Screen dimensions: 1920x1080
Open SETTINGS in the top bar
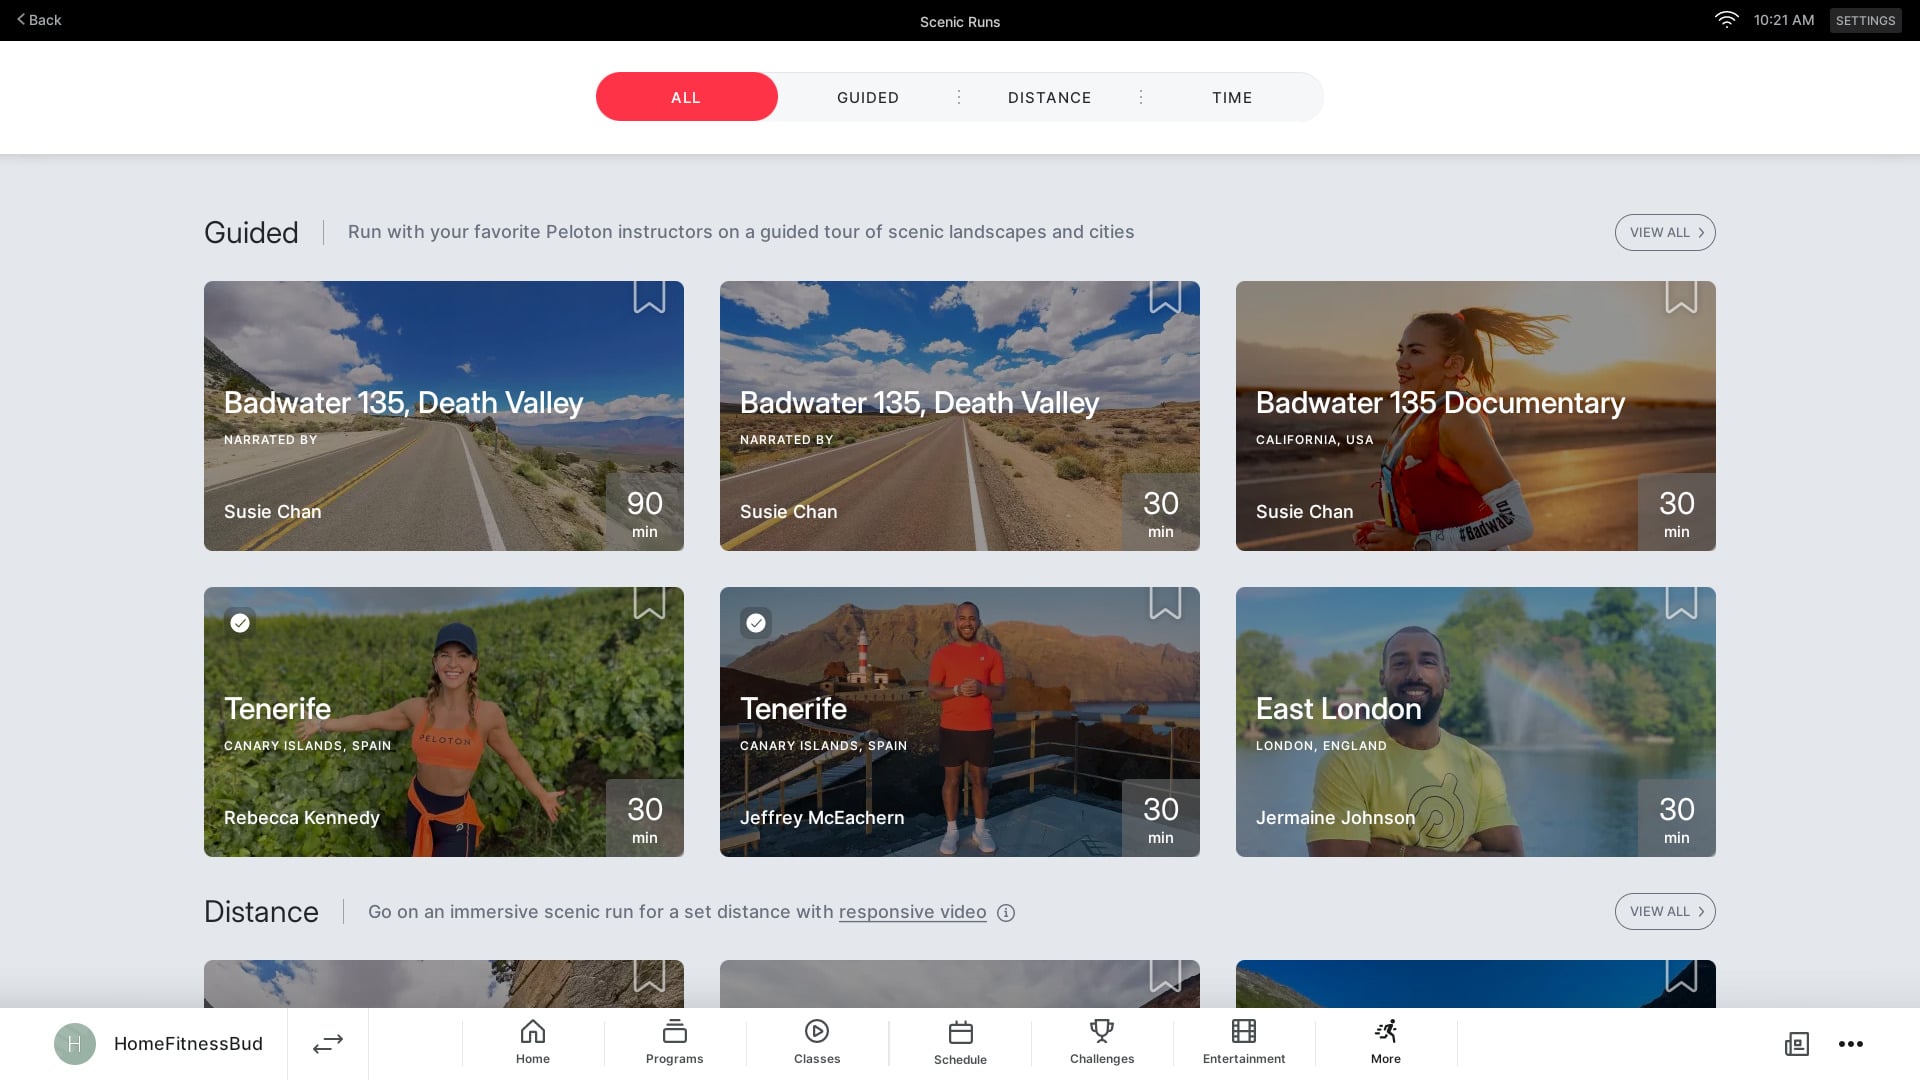1865,20
